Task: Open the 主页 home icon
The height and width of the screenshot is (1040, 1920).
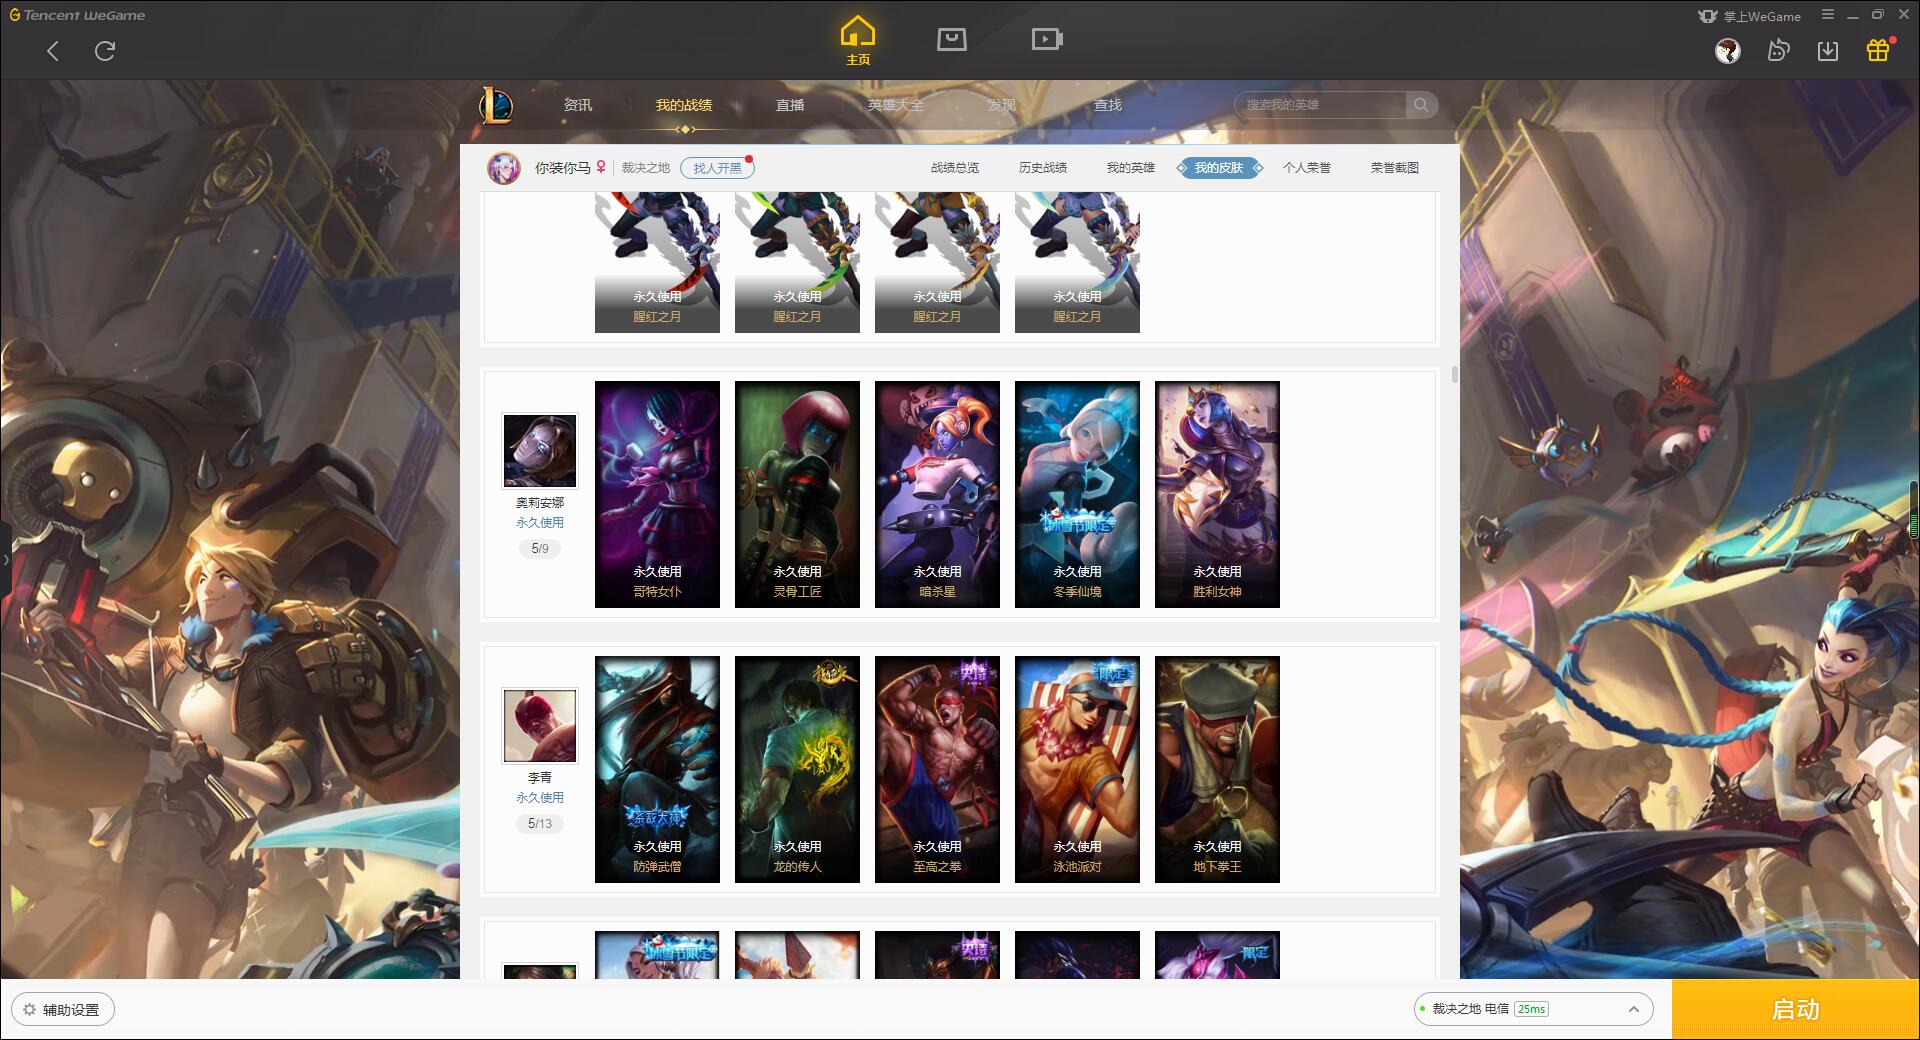Action: (x=857, y=41)
